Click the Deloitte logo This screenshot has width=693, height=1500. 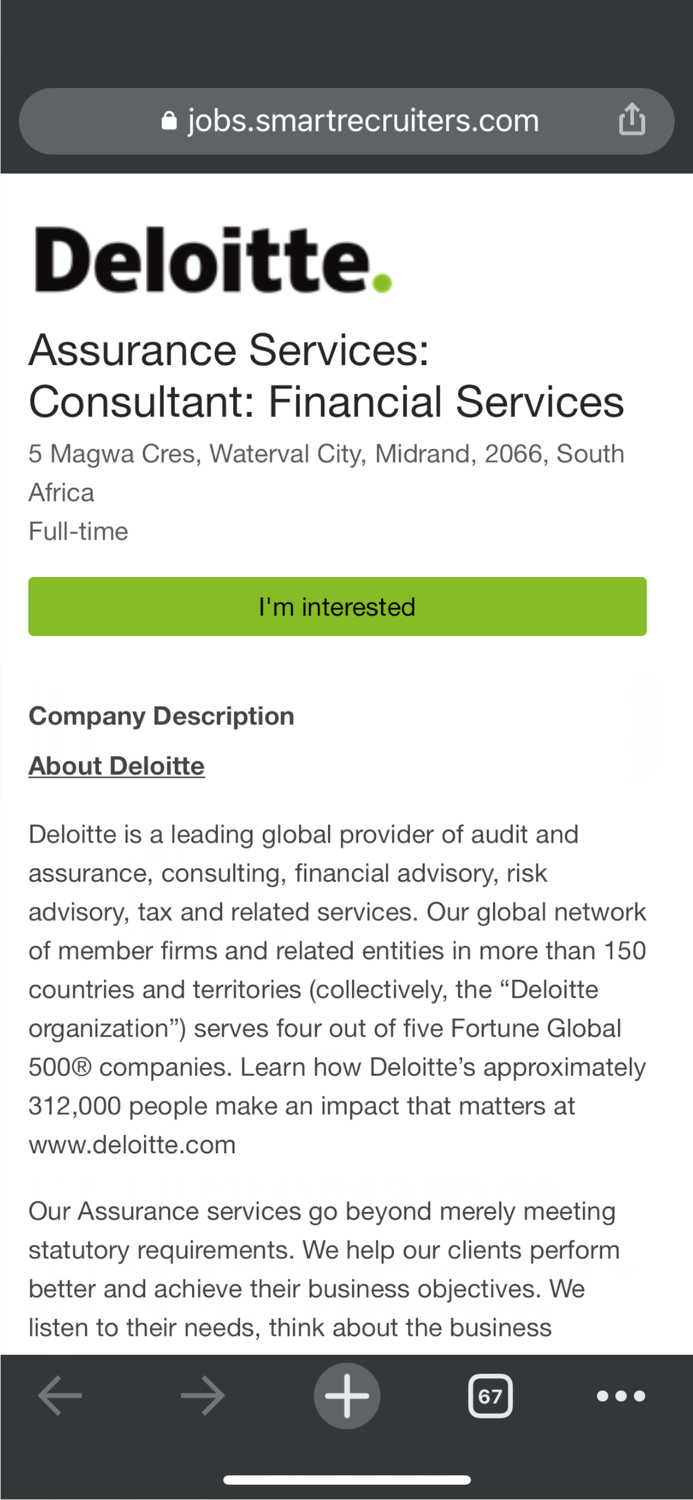tap(212, 259)
